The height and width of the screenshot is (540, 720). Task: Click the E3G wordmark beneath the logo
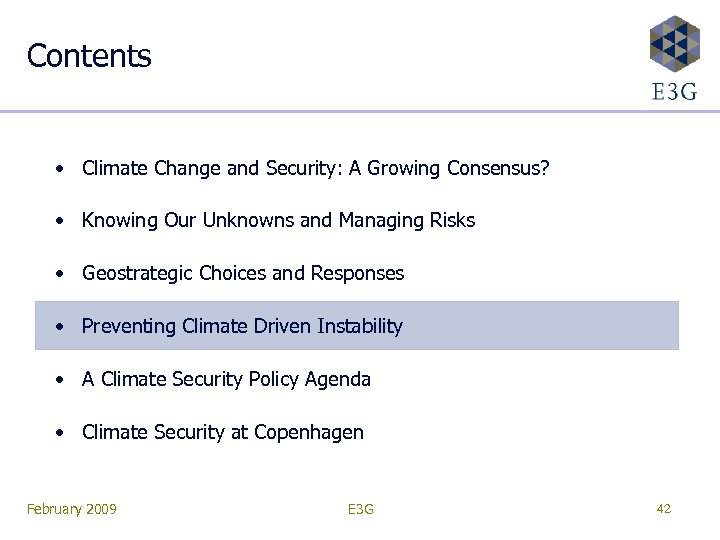[x=674, y=92]
